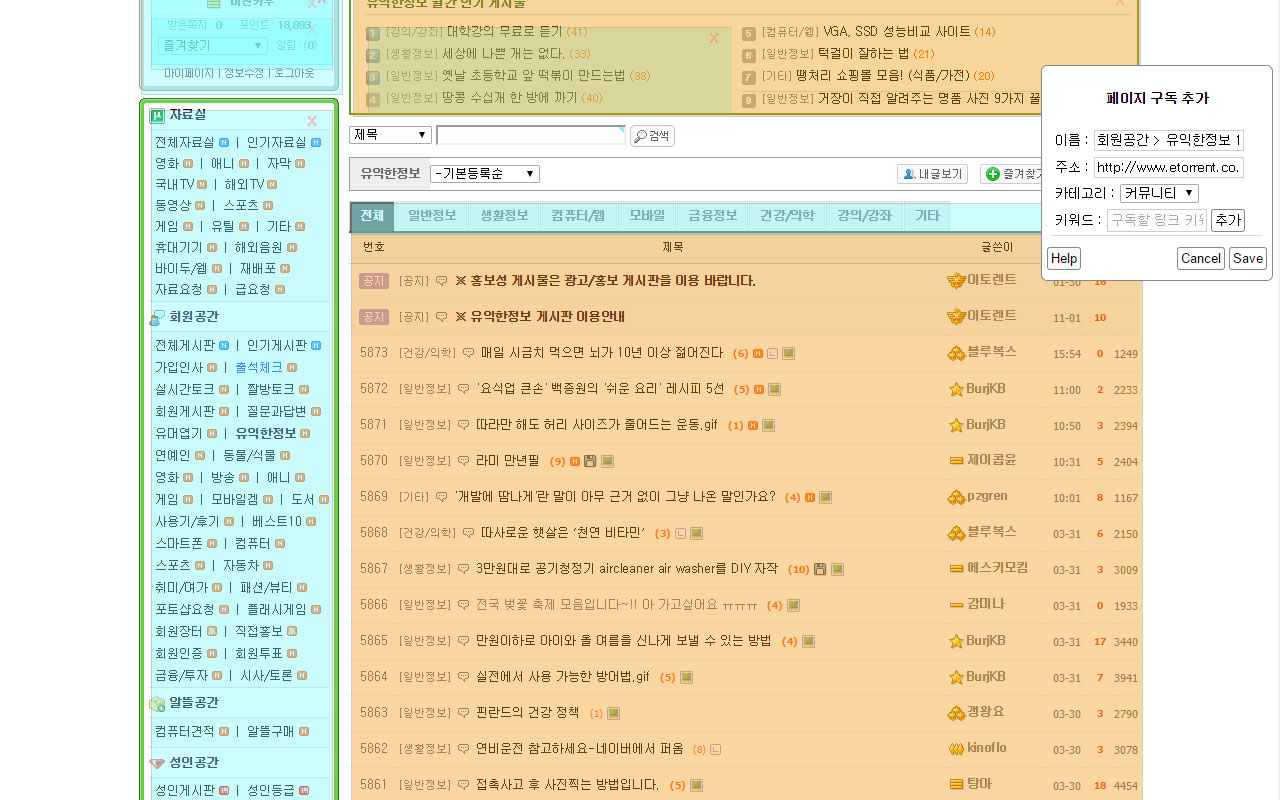The height and width of the screenshot is (800, 1280).
Task: Click the wing badge next to kinoflo
Action: click(x=956, y=748)
